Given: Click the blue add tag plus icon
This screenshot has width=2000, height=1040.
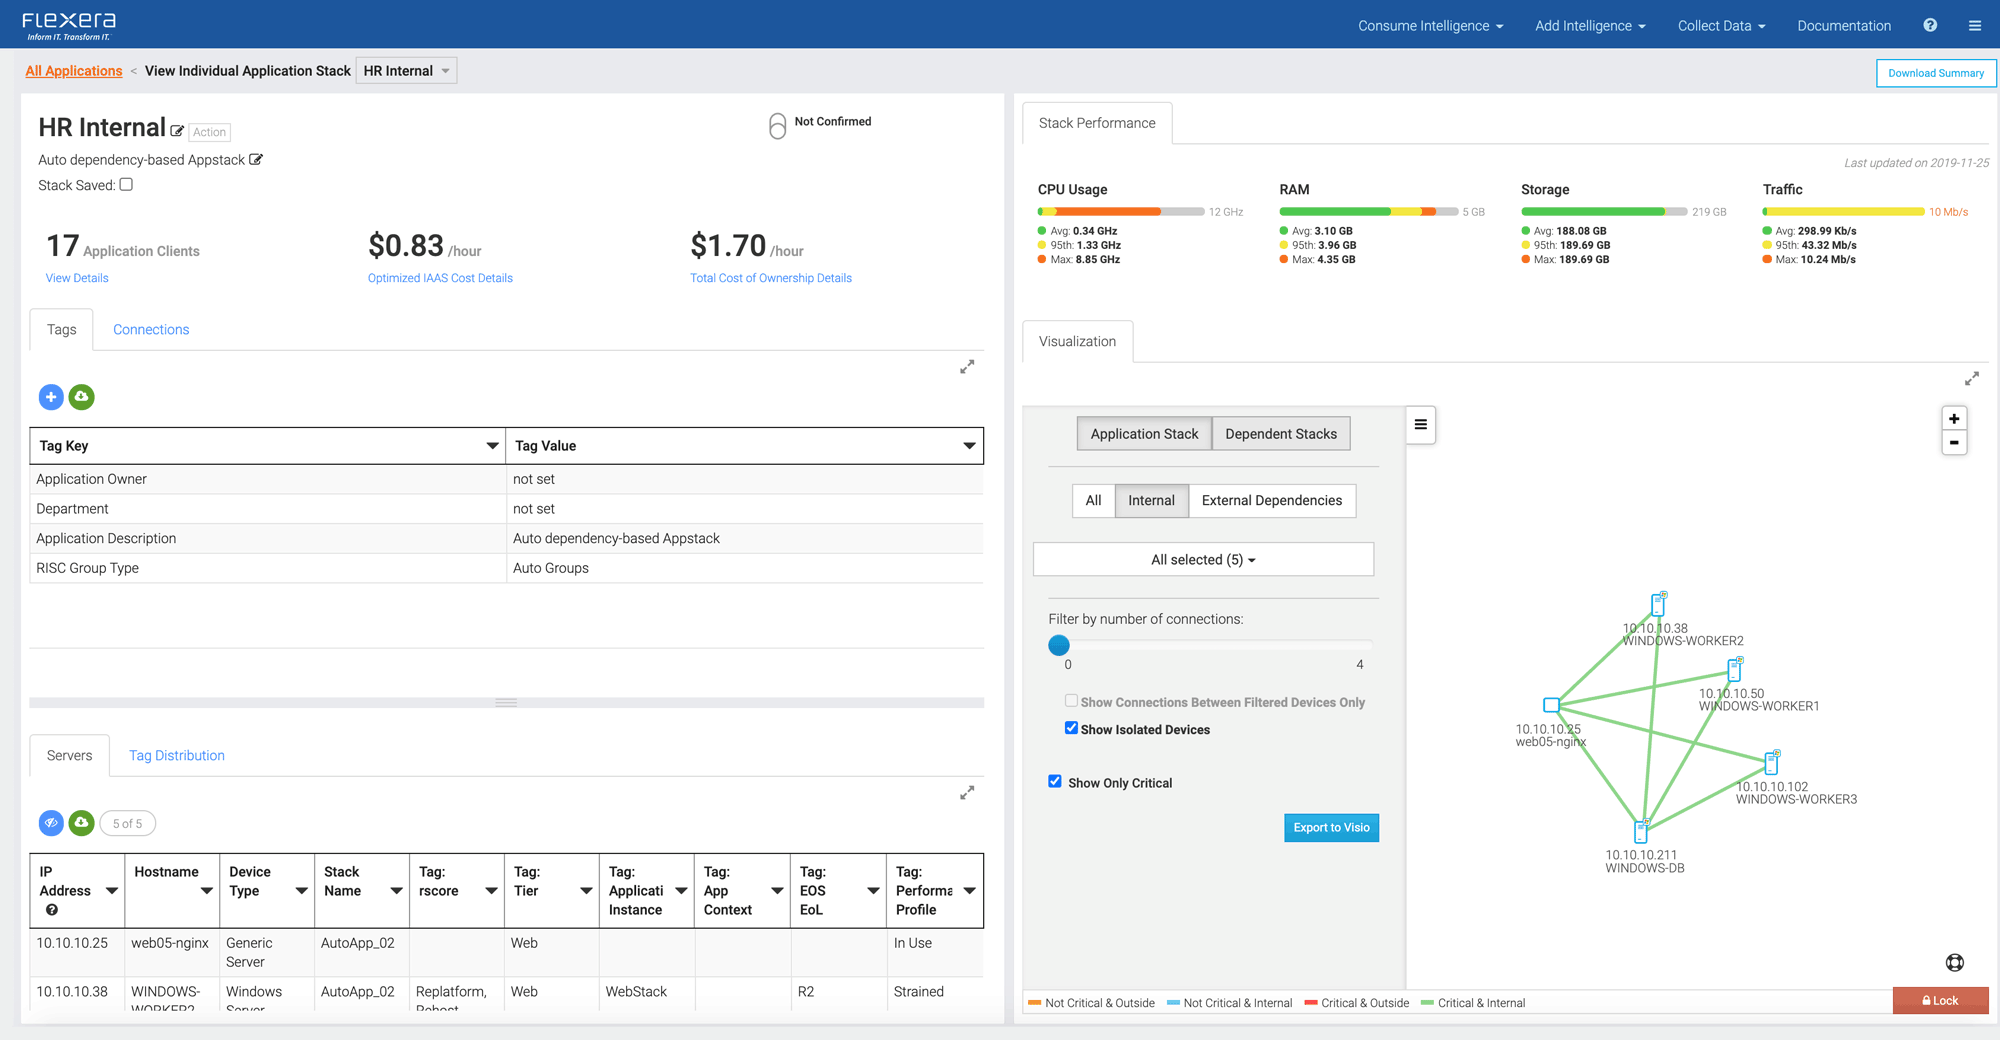Looking at the screenshot, I should click(51, 397).
